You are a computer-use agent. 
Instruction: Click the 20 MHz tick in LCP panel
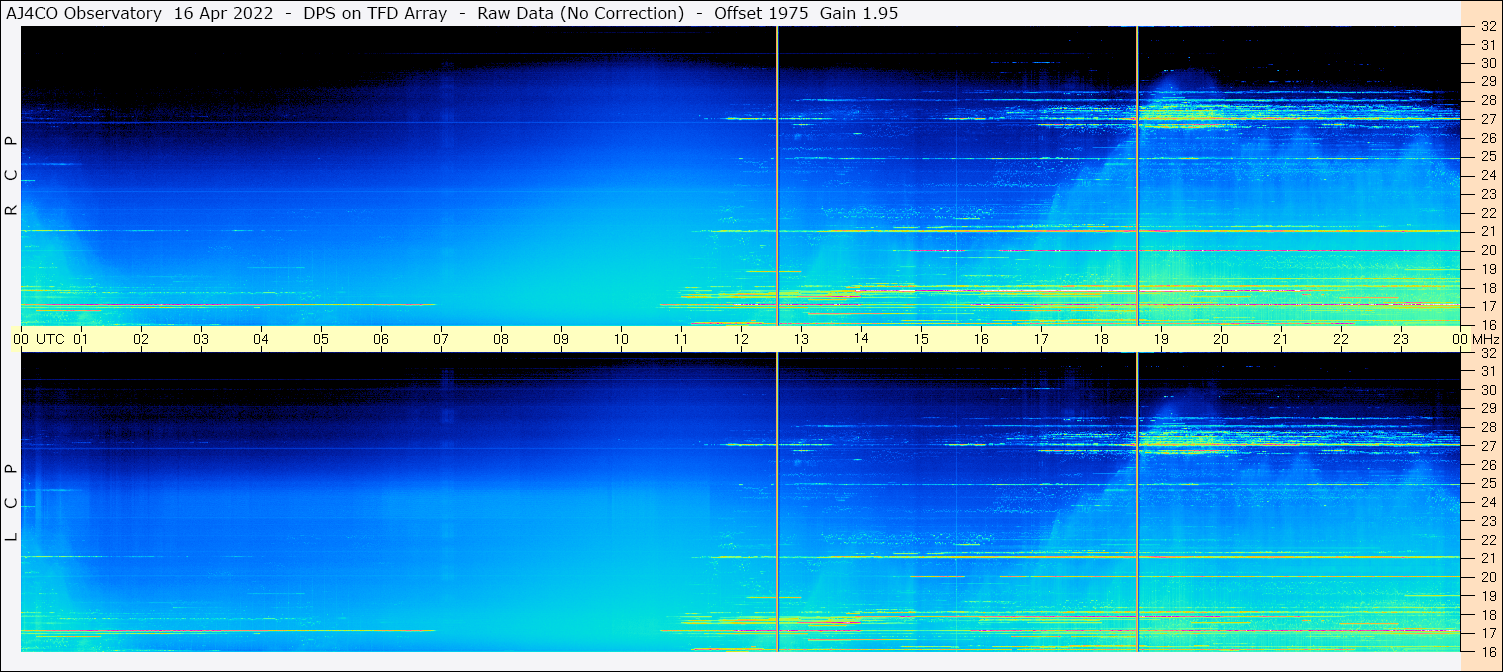[1487, 577]
